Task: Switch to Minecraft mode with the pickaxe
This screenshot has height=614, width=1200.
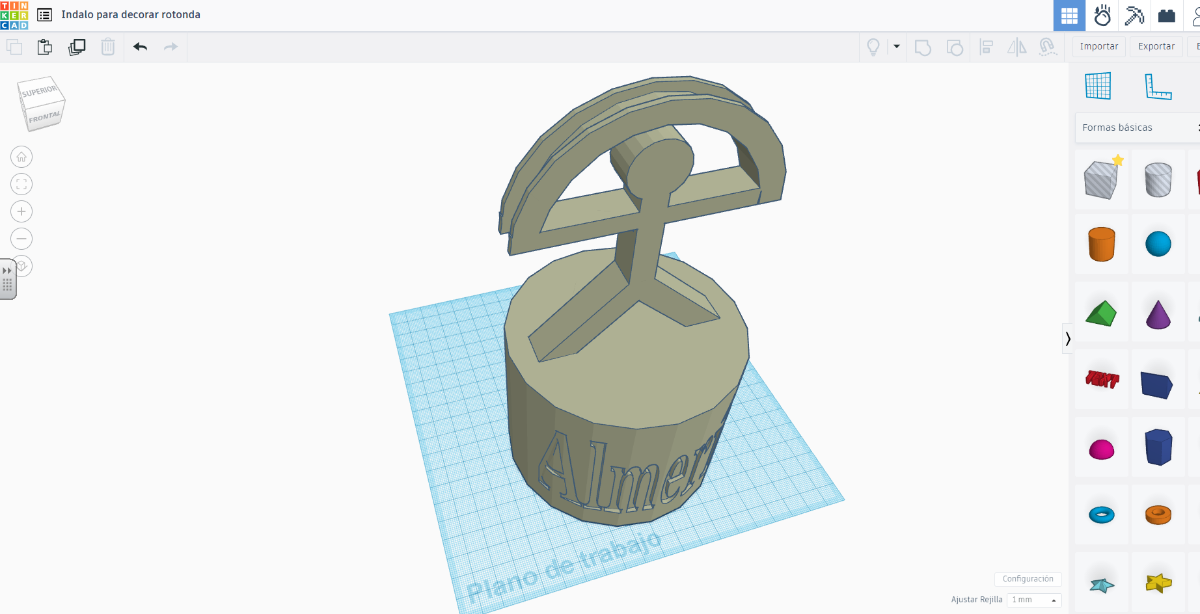Action: point(1133,15)
